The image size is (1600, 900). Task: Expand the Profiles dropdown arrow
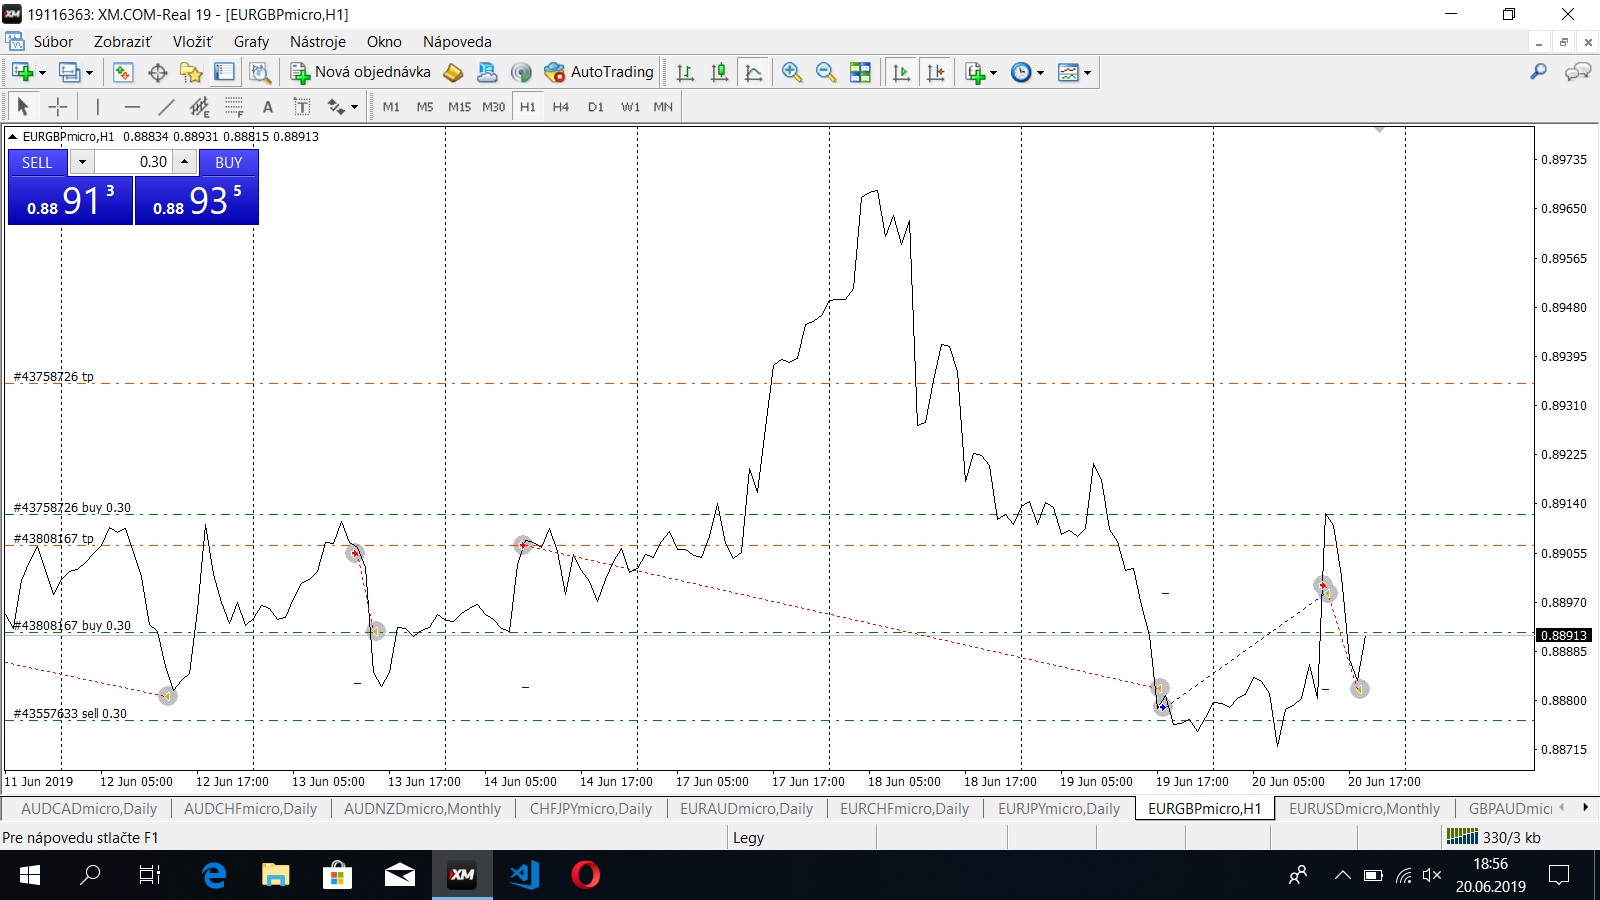(89, 72)
